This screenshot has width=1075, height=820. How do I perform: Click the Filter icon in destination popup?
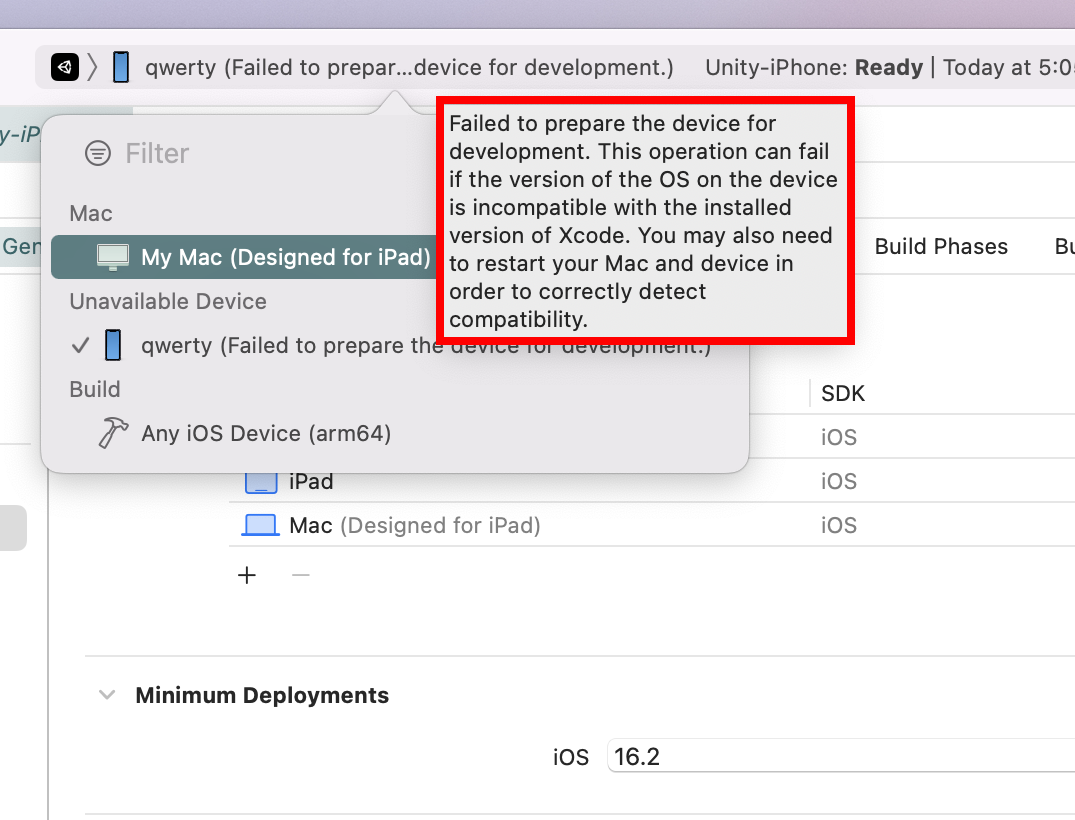tap(97, 153)
